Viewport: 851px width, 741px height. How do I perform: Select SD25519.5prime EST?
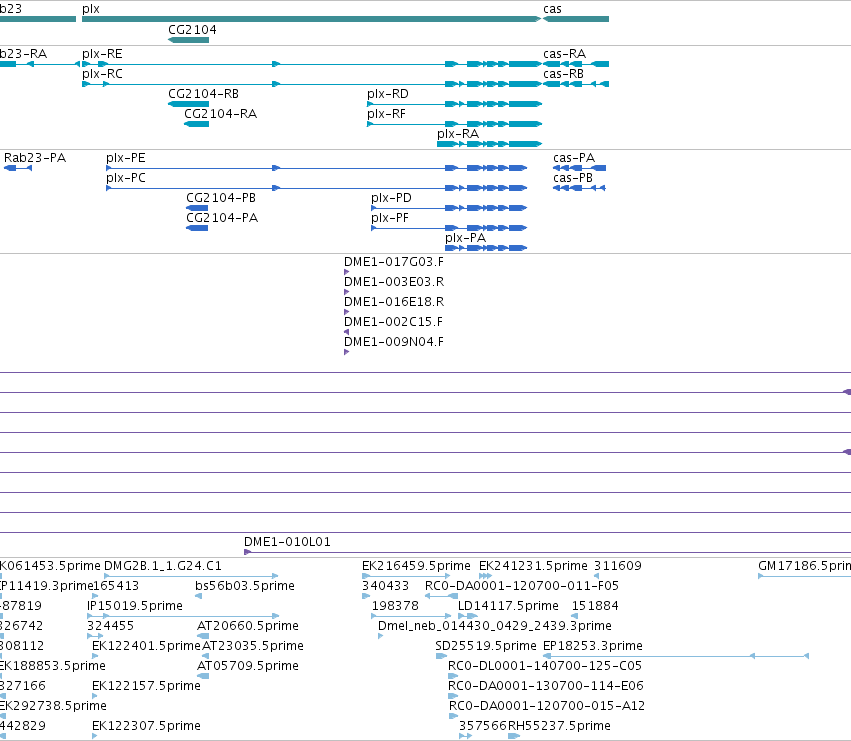pyautogui.click(x=441, y=656)
